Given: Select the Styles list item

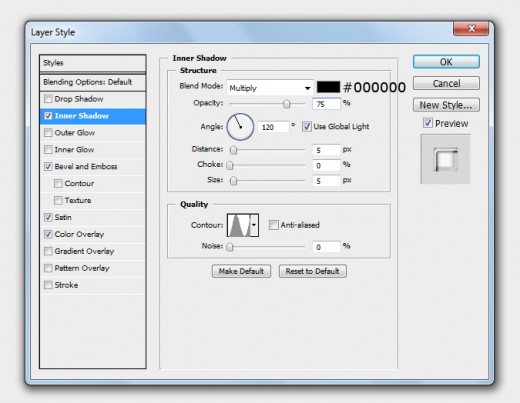Looking at the screenshot, I should (93, 63).
